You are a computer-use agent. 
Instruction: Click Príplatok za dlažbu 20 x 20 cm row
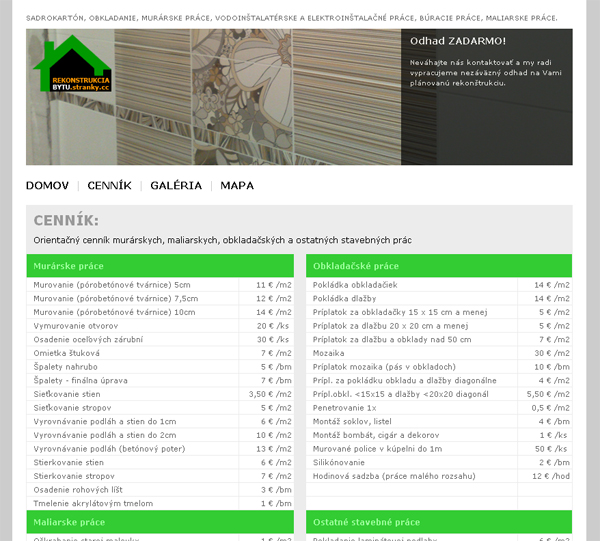pos(439,326)
